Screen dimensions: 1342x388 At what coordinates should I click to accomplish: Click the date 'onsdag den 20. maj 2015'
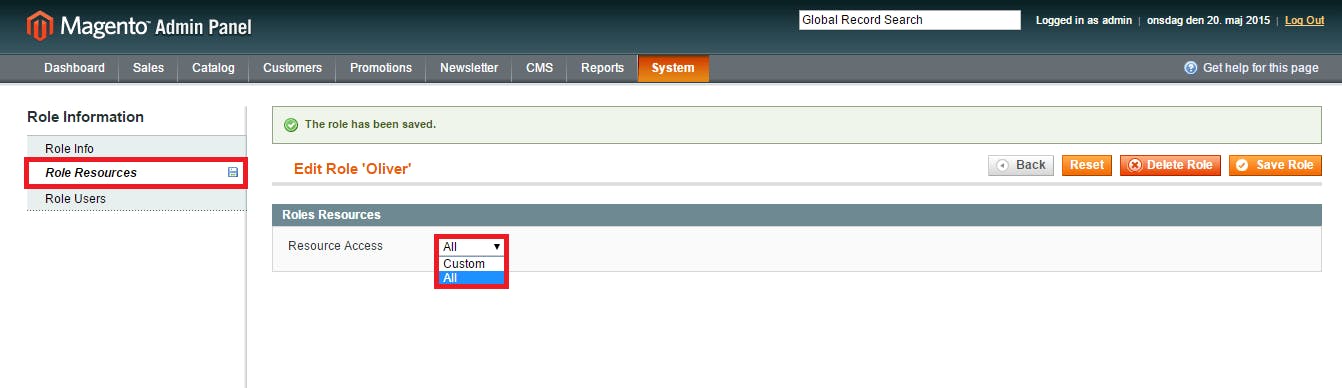pyautogui.click(x=1208, y=20)
